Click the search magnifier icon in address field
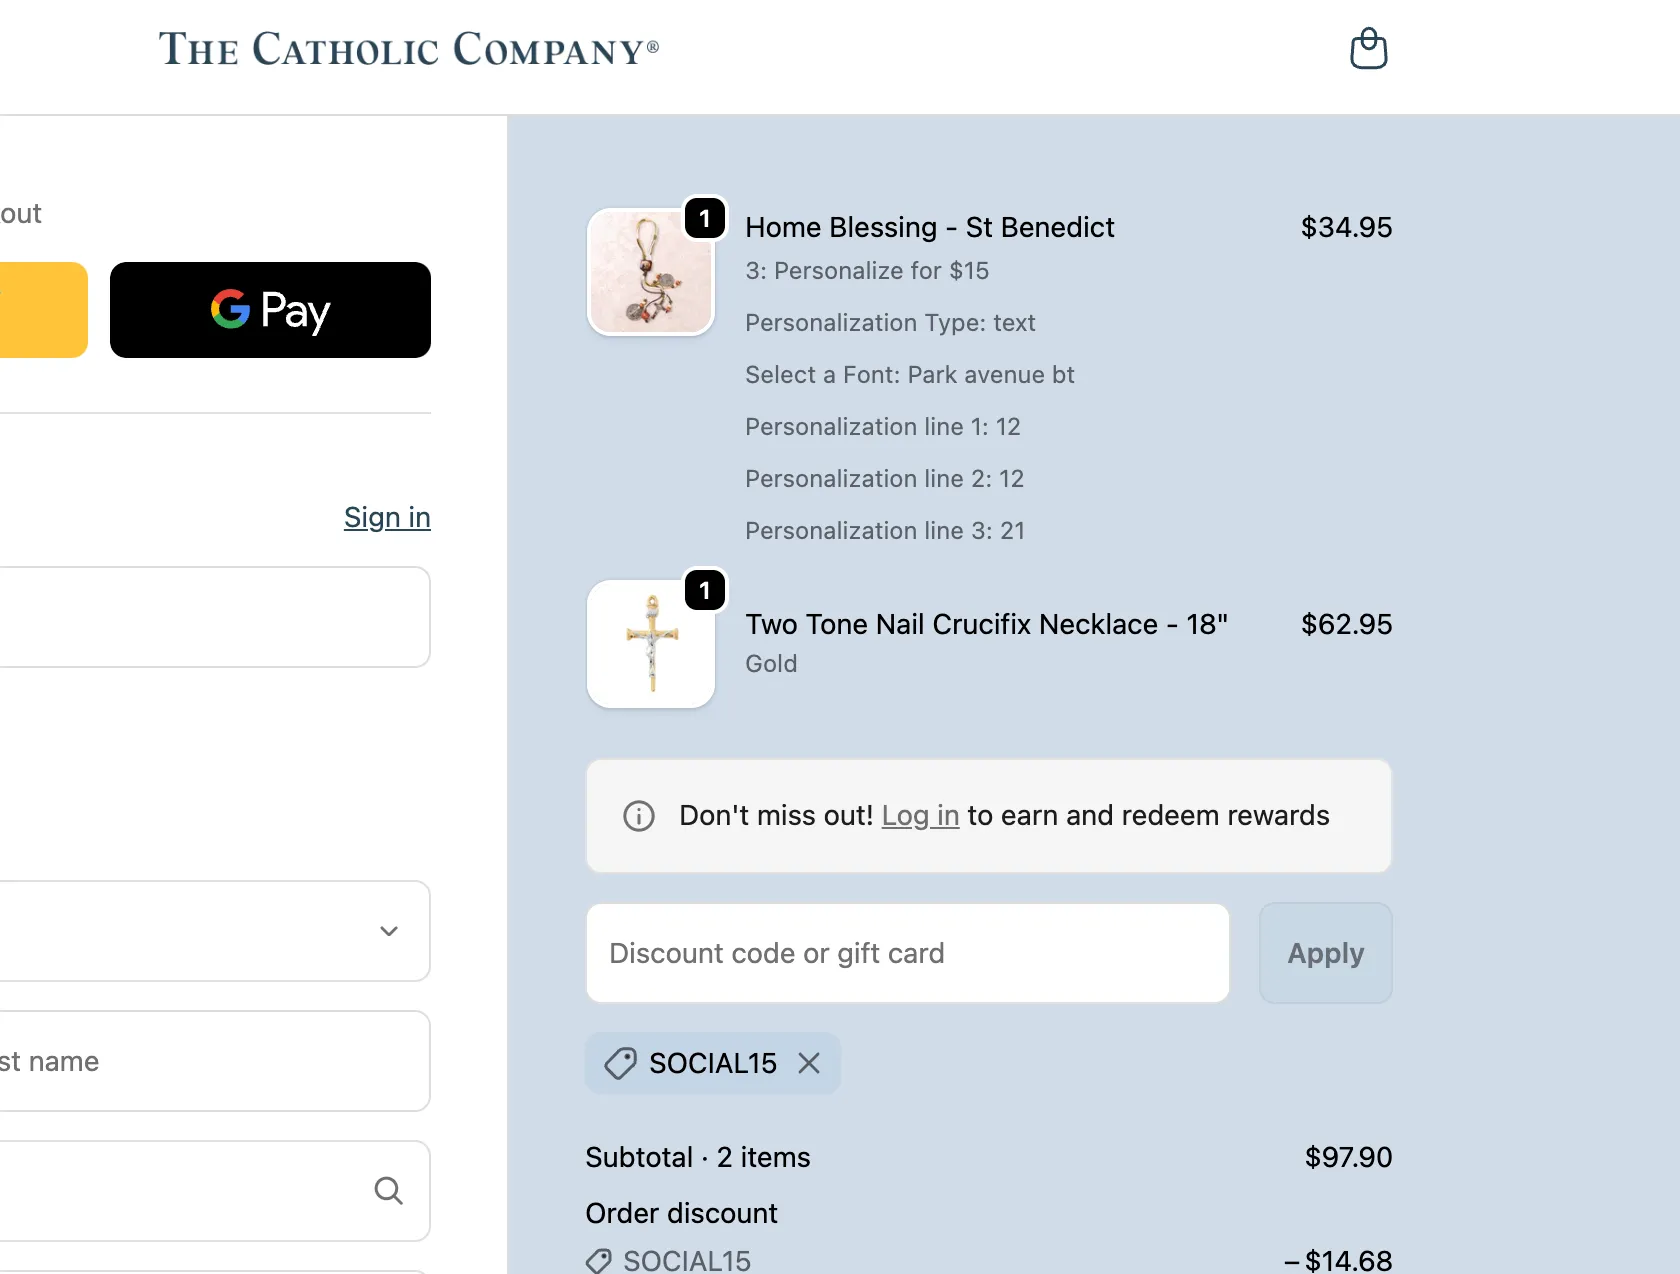 (x=388, y=1191)
